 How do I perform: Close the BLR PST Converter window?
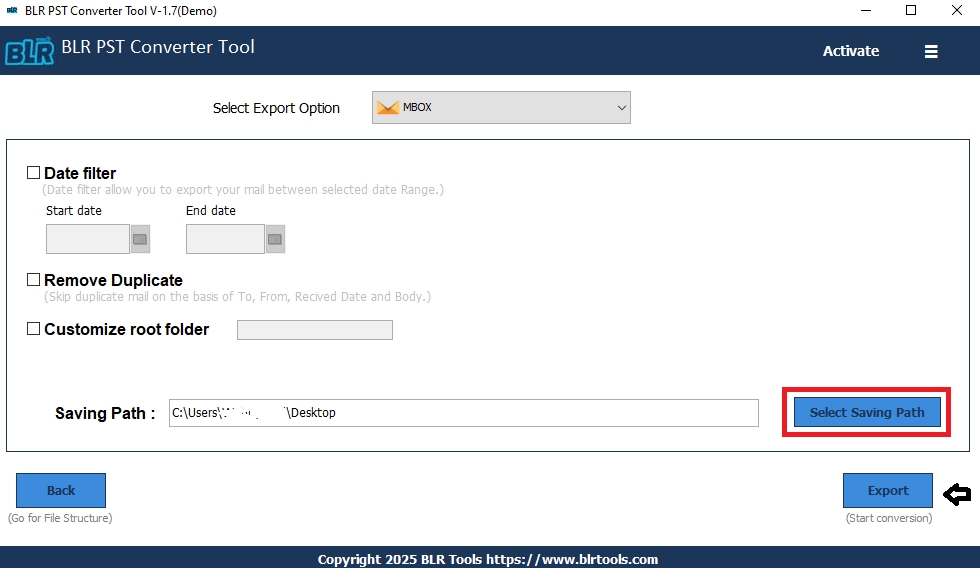(x=957, y=11)
